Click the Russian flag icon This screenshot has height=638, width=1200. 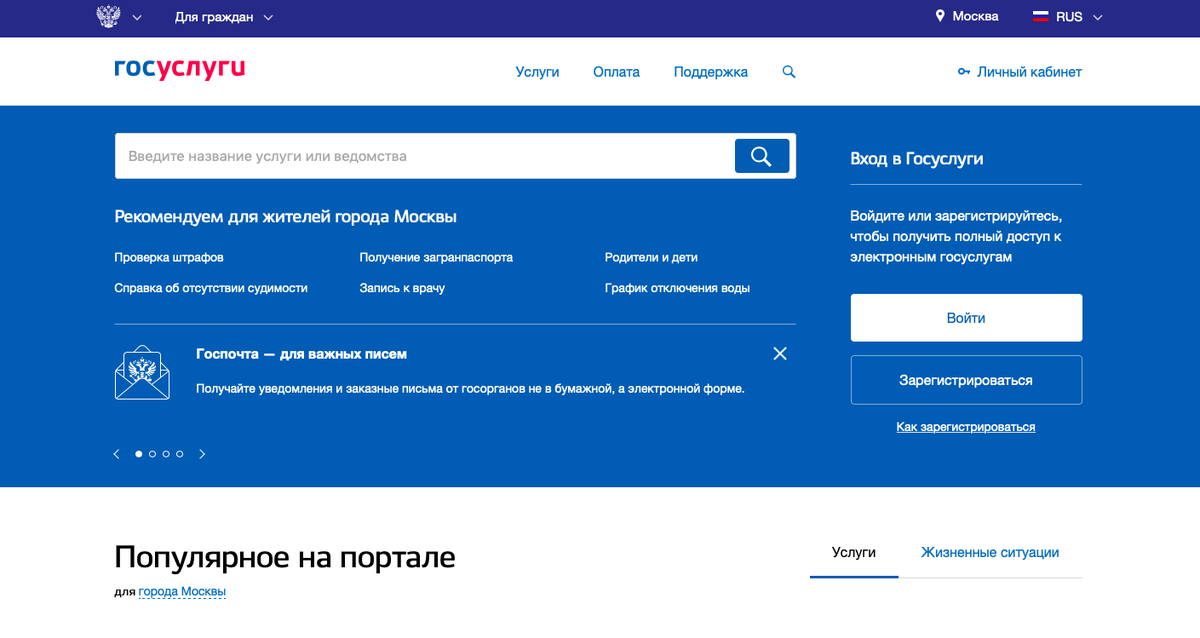(x=1040, y=17)
